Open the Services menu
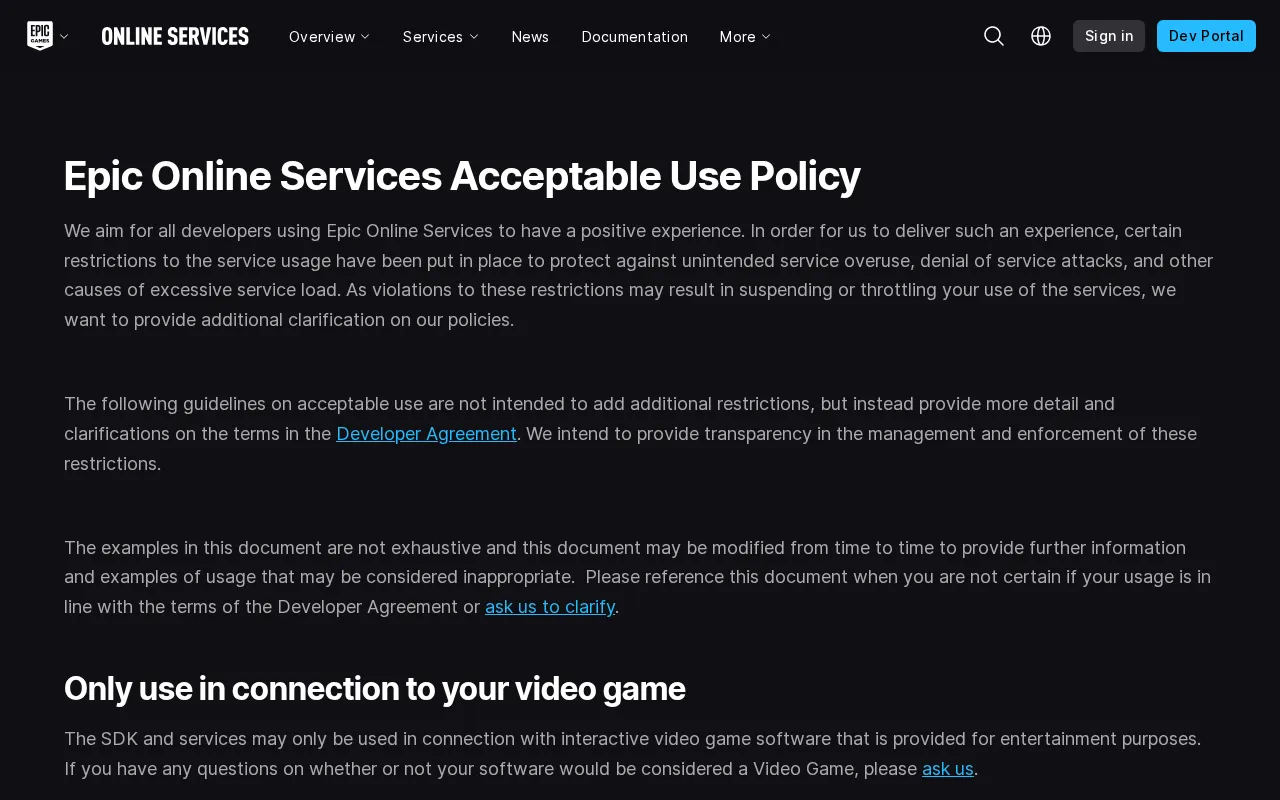 pos(440,37)
